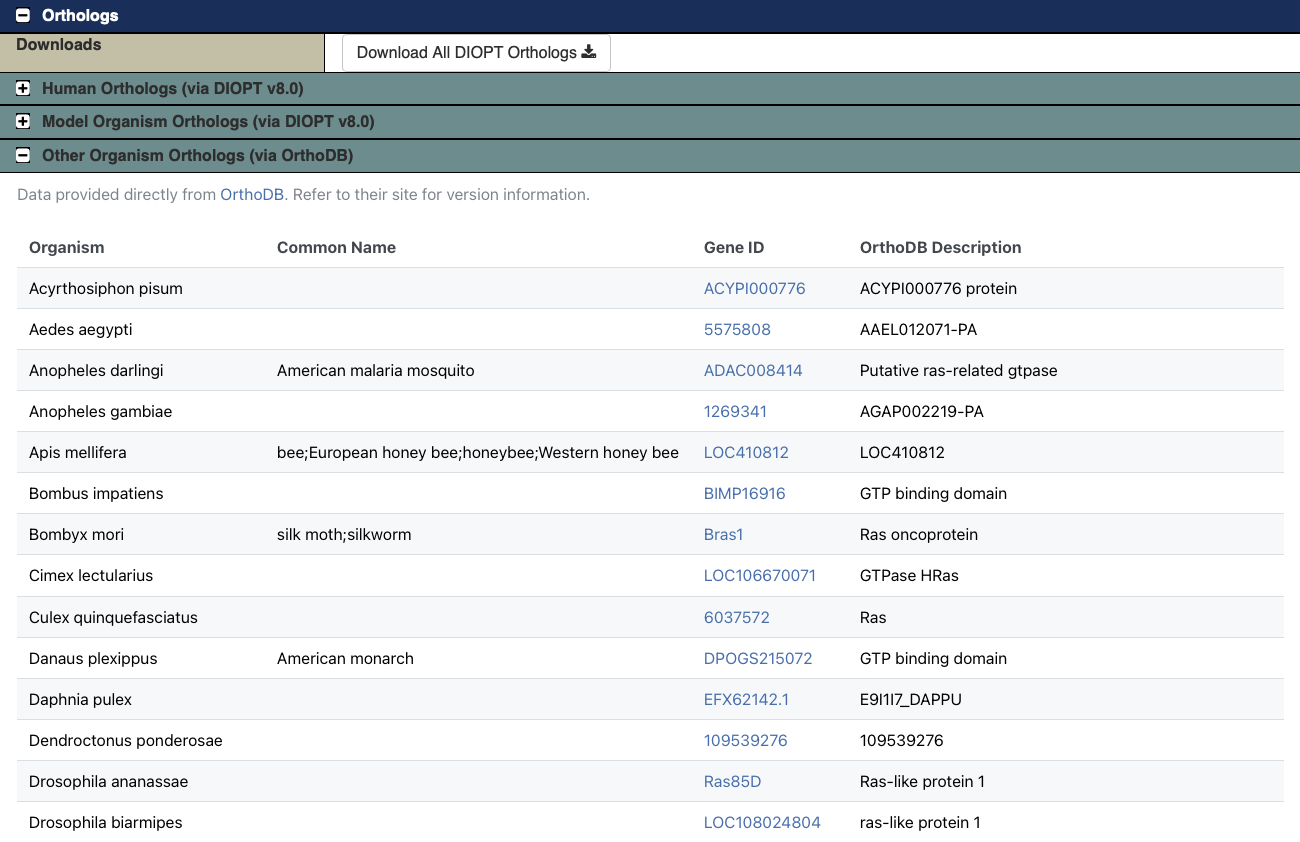Click the minus icon beside Other Organism Orthologs
The width and height of the screenshot is (1300, 842).
[x=22, y=155]
